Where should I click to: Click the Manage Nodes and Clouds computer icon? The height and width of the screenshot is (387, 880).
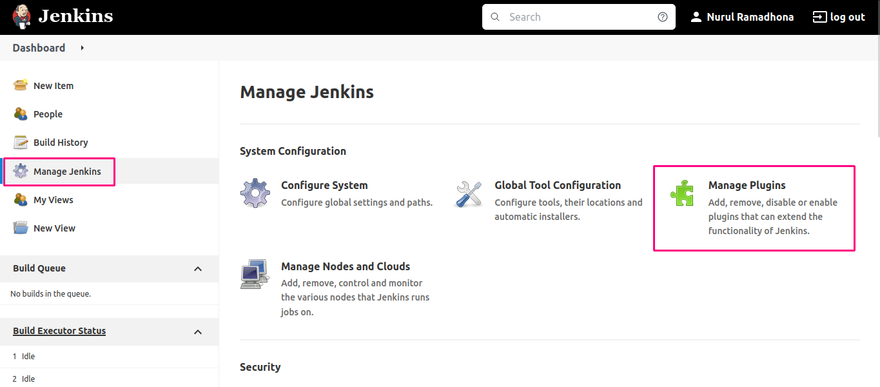255,274
